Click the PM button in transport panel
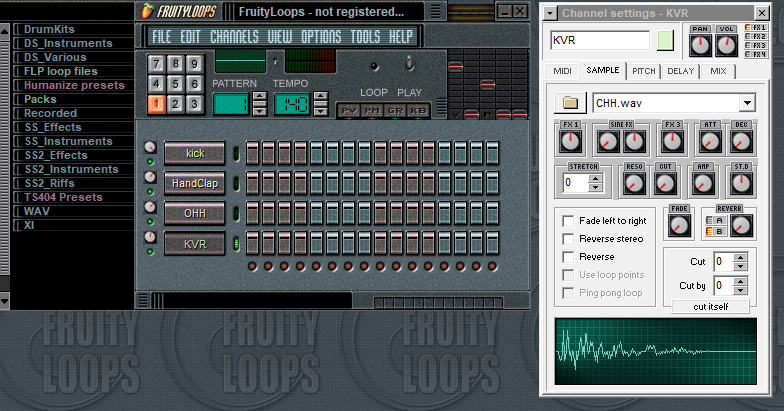The image size is (784, 411). point(372,110)
